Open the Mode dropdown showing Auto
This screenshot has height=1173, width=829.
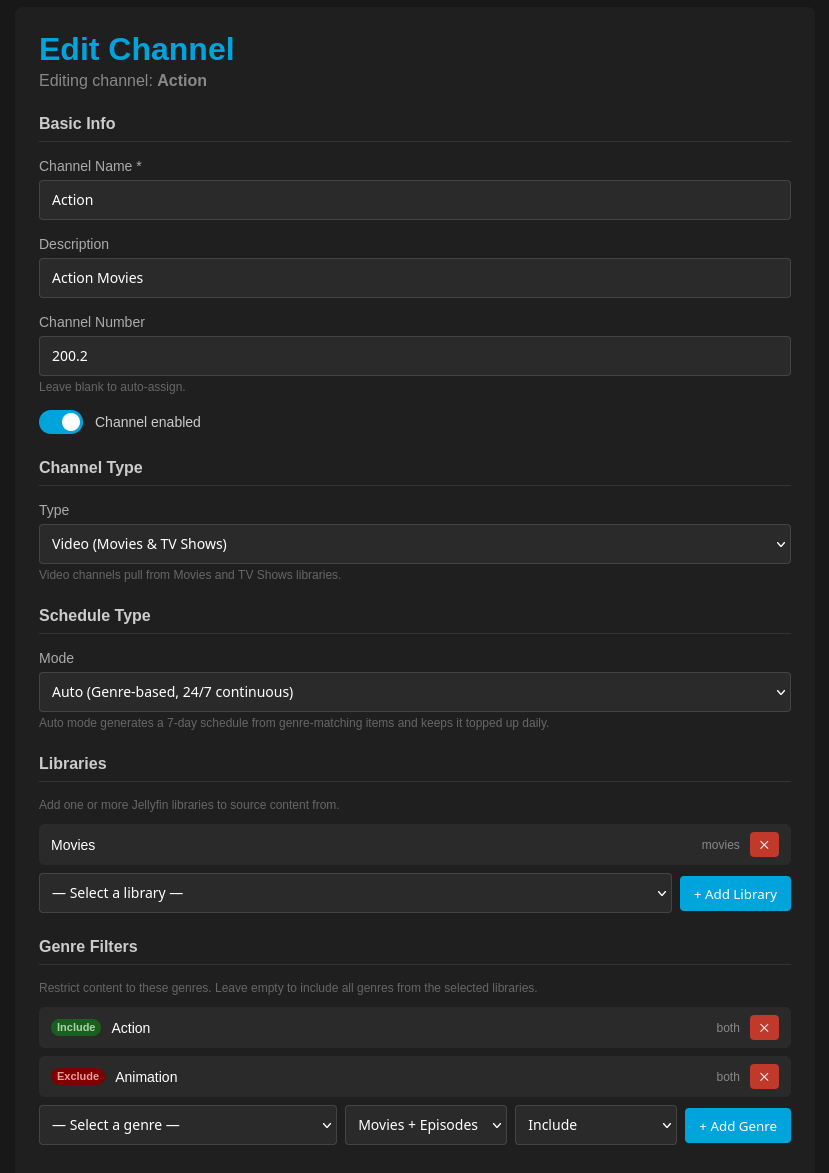[414, 691]
